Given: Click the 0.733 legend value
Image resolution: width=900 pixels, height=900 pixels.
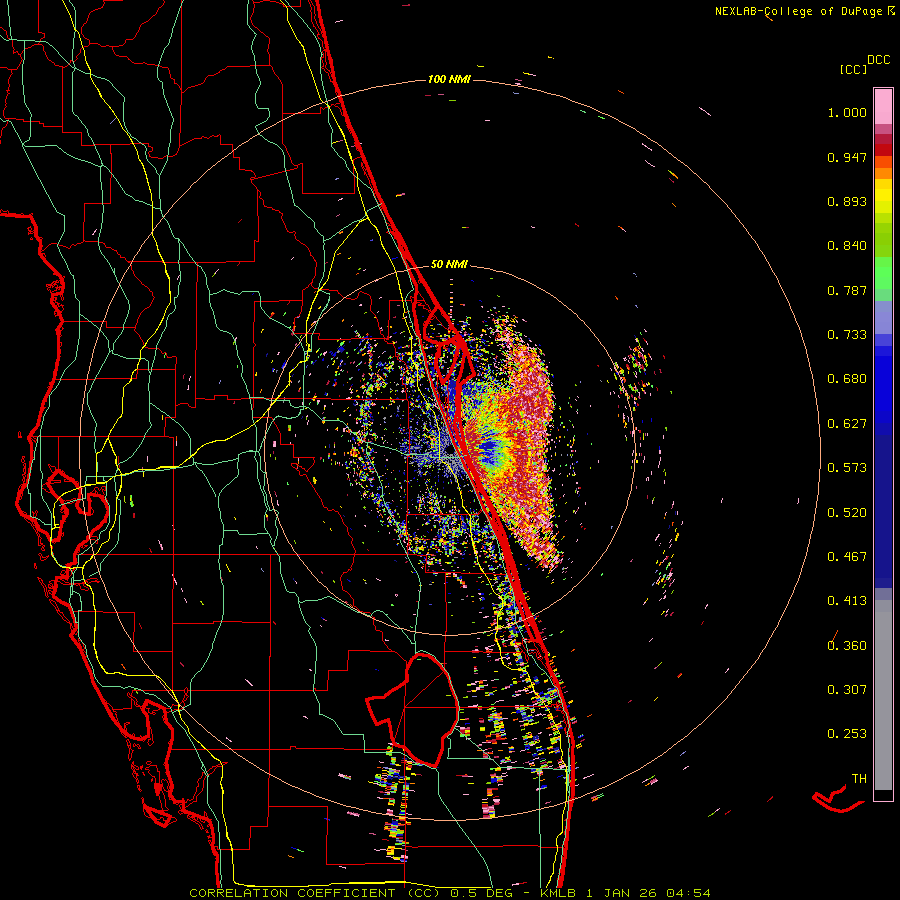Looking at the screenshot, I should pyautogui.click(x=847, y=335).
